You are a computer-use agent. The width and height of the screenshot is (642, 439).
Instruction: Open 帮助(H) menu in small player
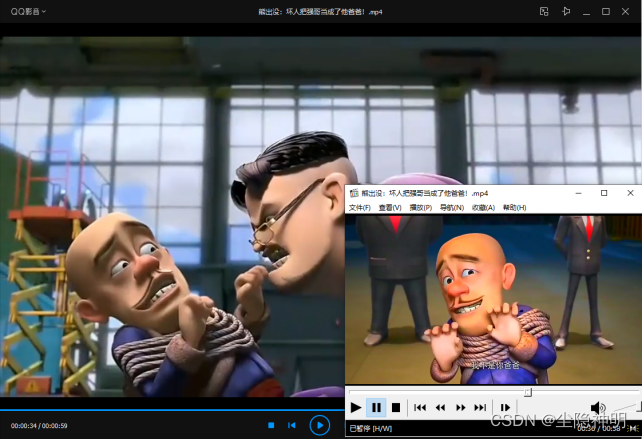[515, 208]
